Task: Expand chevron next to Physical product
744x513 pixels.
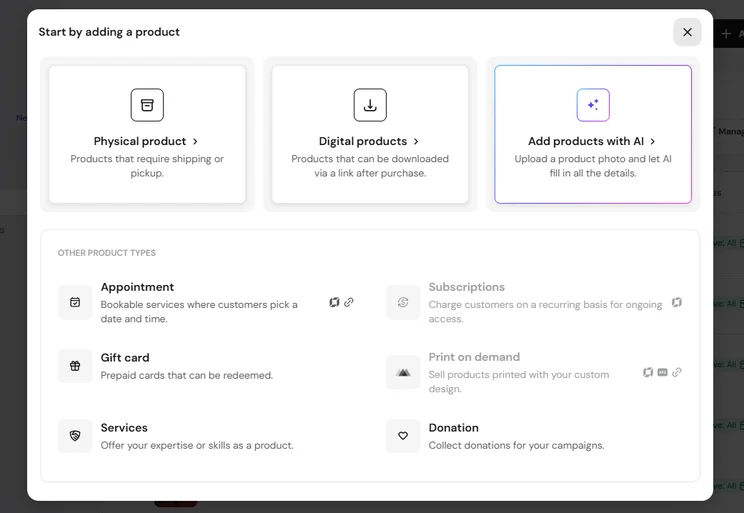Action: [195, 141]
